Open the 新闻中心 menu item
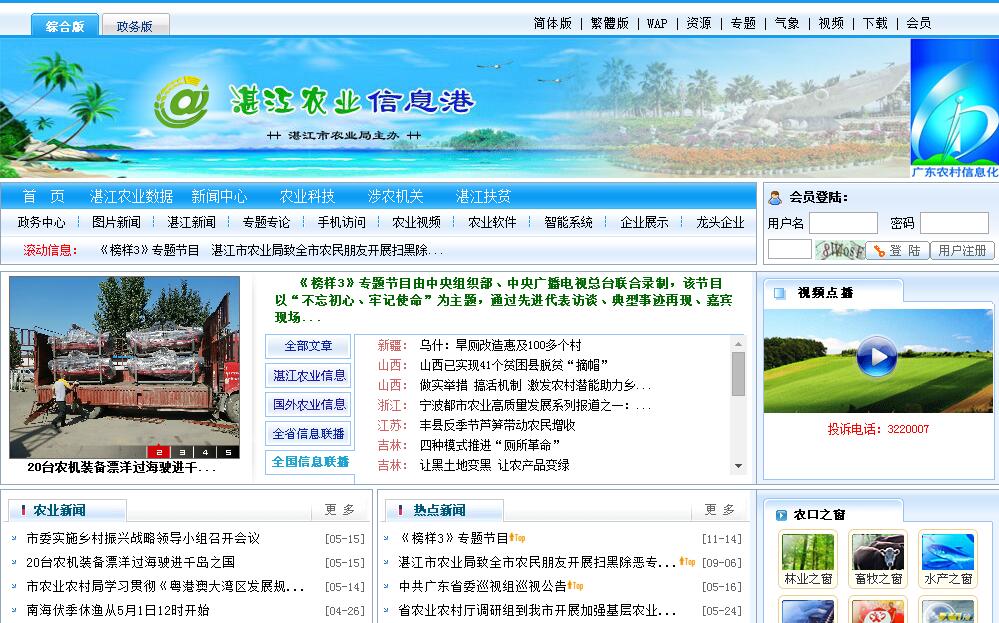 [219, 196]
